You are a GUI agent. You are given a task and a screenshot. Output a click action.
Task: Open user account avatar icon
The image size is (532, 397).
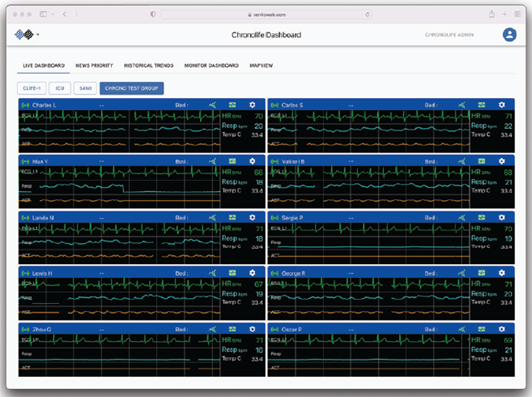coord(509,35)
